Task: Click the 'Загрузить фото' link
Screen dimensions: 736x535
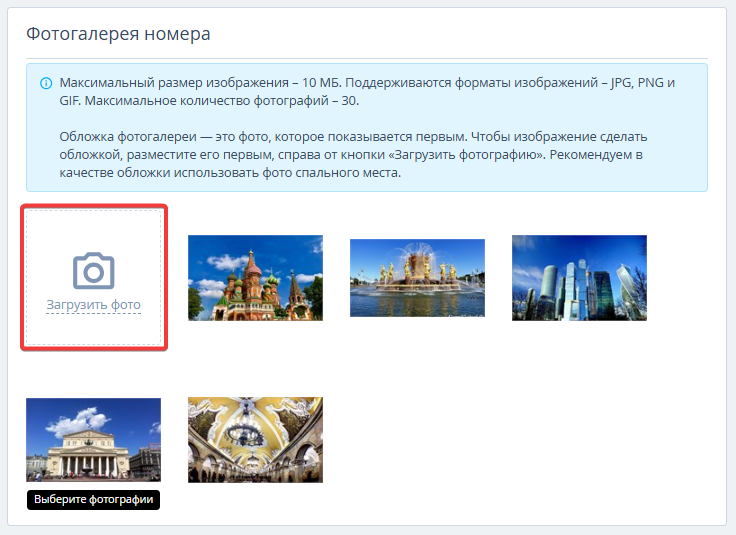Action: pyautogui.click(x=93, y=305)
